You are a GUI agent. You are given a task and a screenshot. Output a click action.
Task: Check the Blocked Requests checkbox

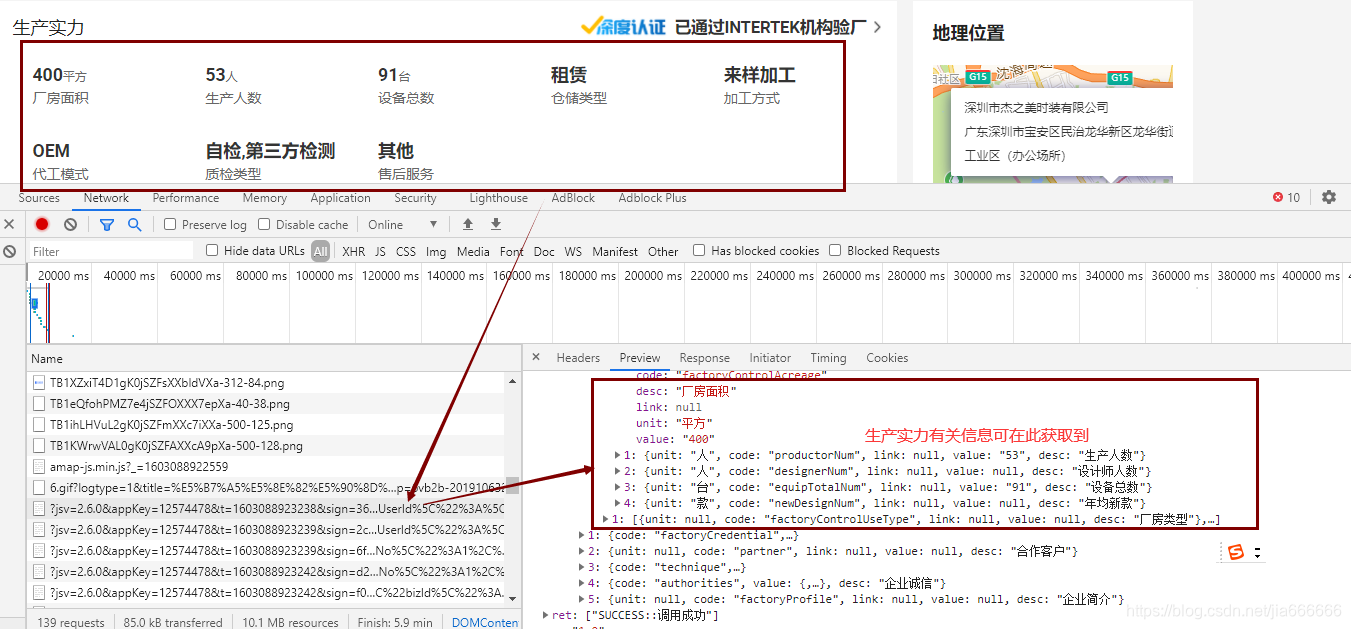(835, 251)
